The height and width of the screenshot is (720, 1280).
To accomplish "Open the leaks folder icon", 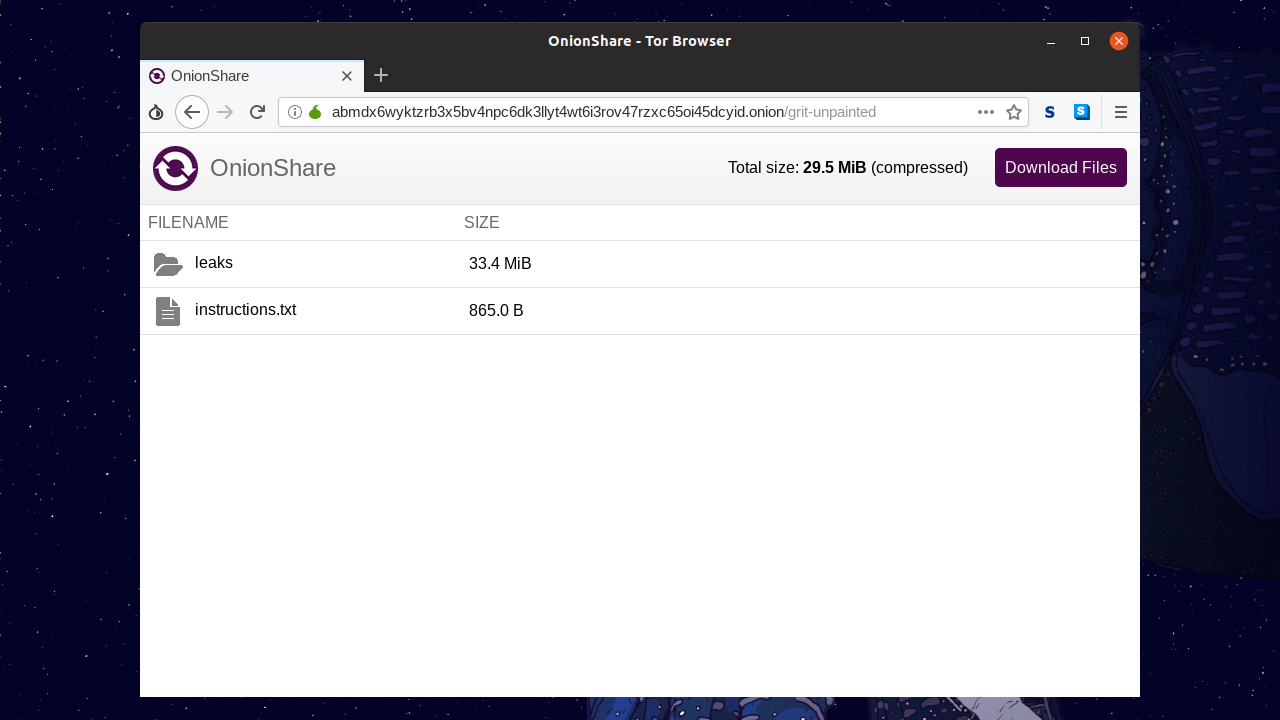I will point(168,264).
